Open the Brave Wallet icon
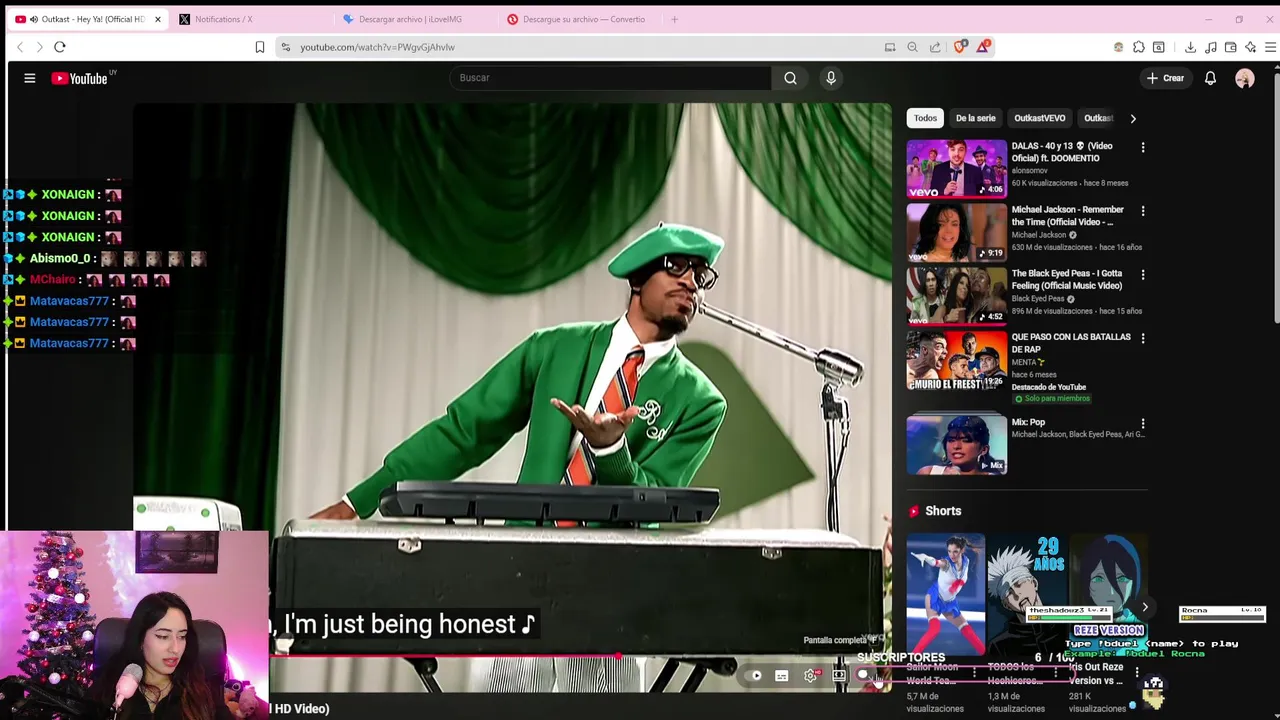The image size is (1280, 720). 1231,47
